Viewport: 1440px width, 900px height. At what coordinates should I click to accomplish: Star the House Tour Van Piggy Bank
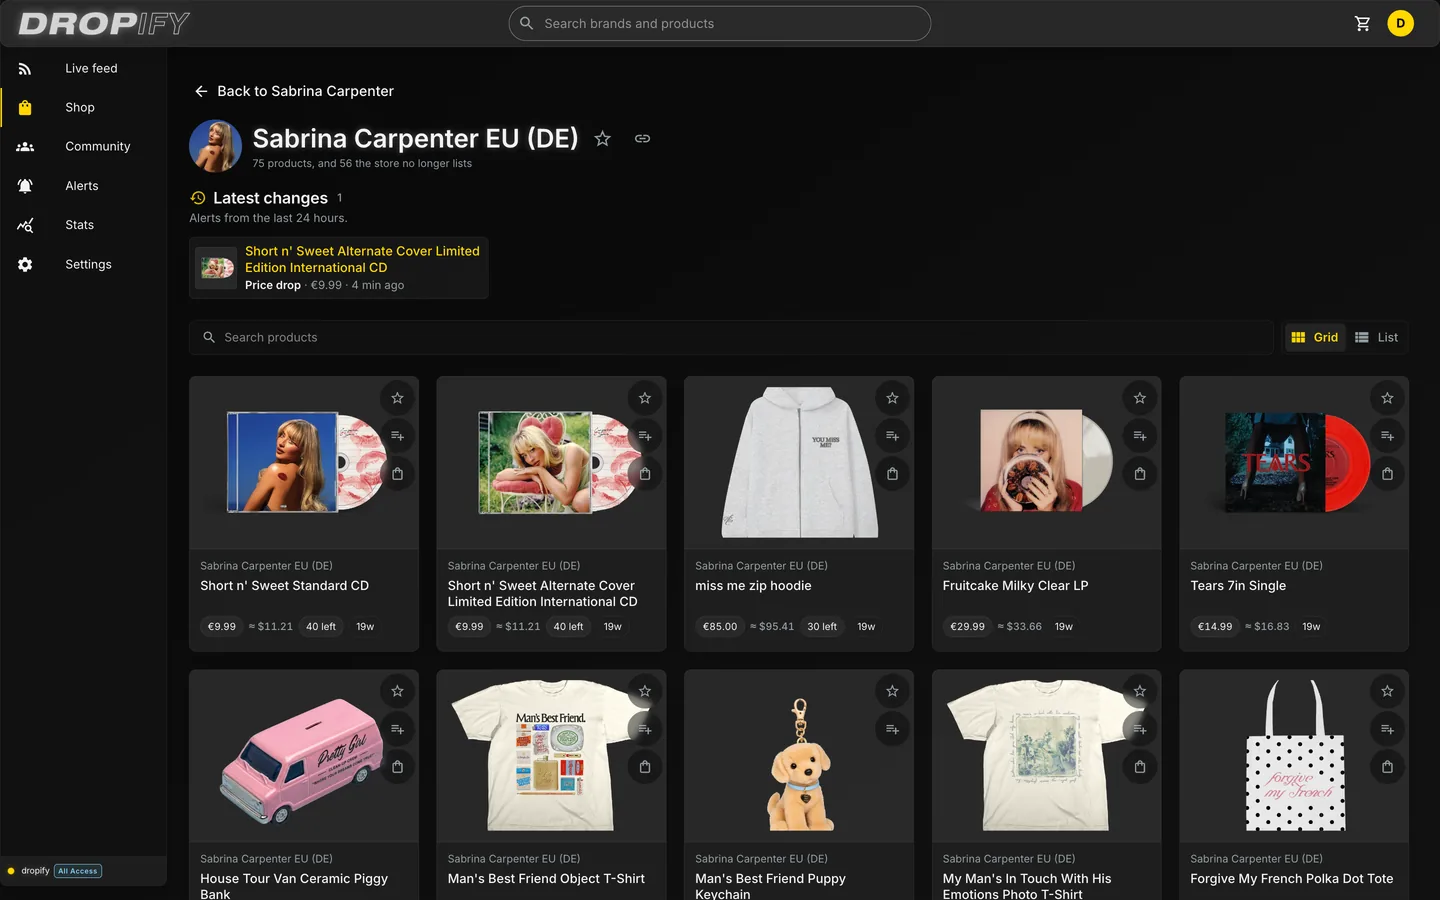click(x=397, y=691)
